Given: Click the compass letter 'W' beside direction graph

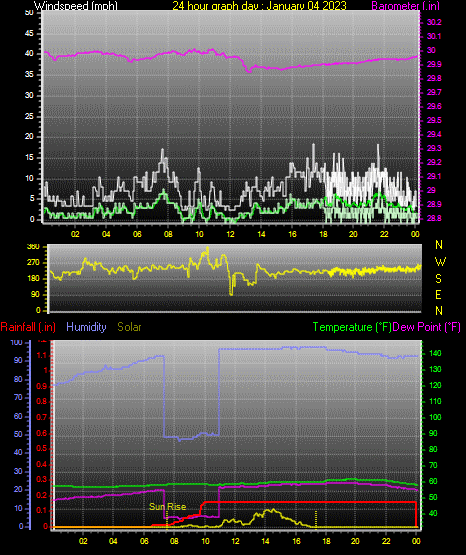Looking at the screenshot, I should (440, 262).
